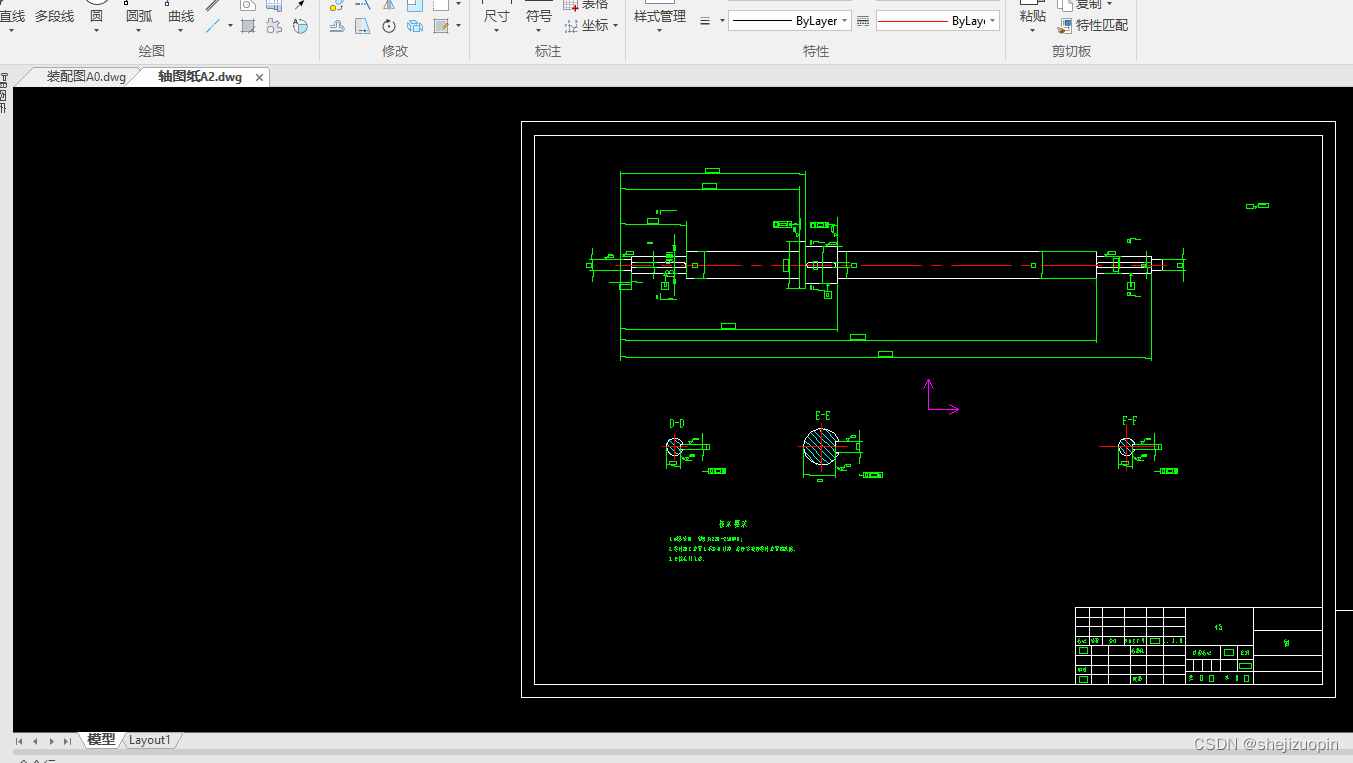
Task: Click the 直线 line button
Action: (x=11, y=16)
